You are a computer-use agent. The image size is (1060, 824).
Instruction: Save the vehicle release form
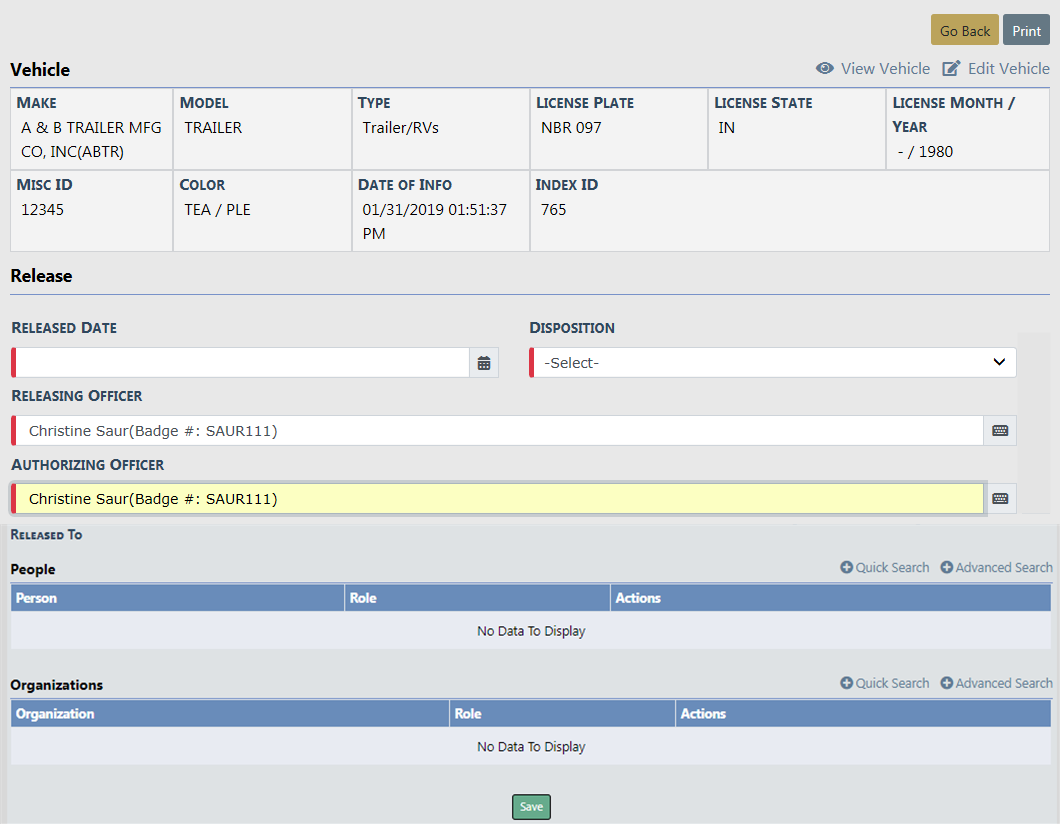click(531, 807)
